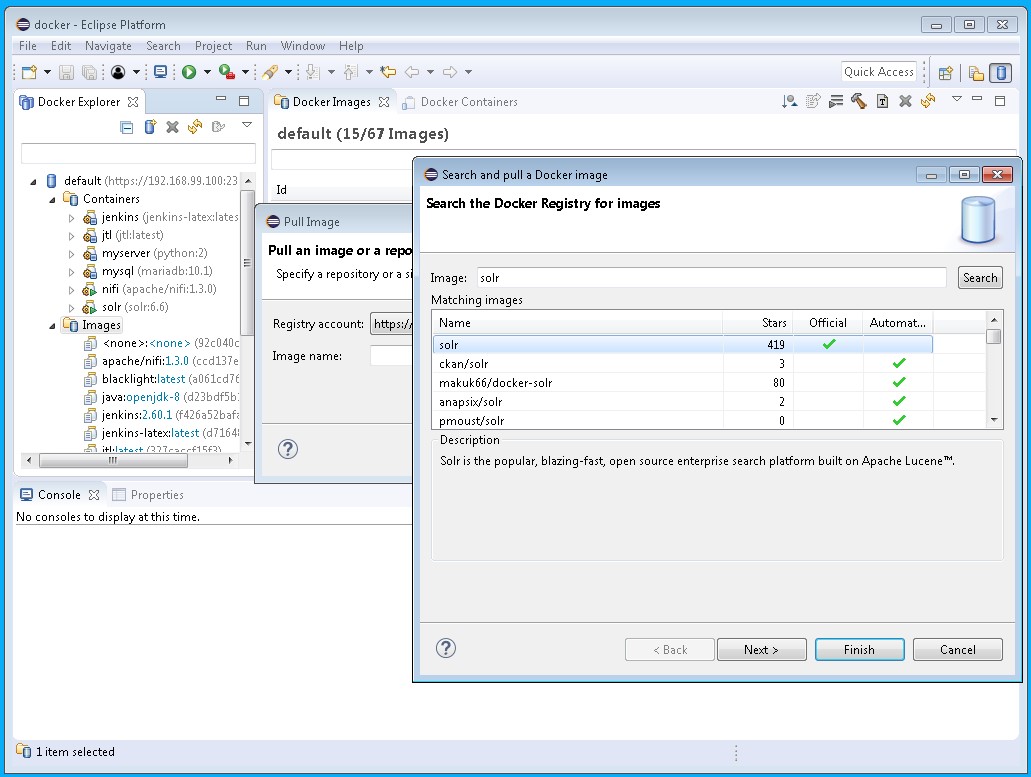This screenshot has height=777, width=1031.
Task: Open the Docker Explorer view menu triangle
Action: click(x=247, y=126)
